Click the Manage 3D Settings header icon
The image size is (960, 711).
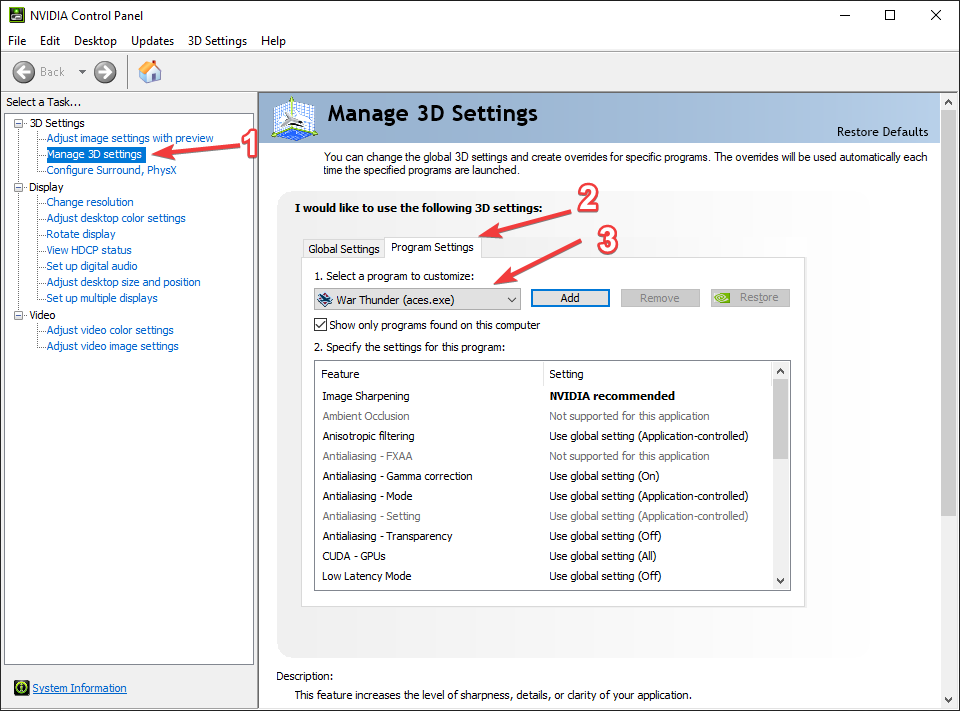click(x=294, y=118)
